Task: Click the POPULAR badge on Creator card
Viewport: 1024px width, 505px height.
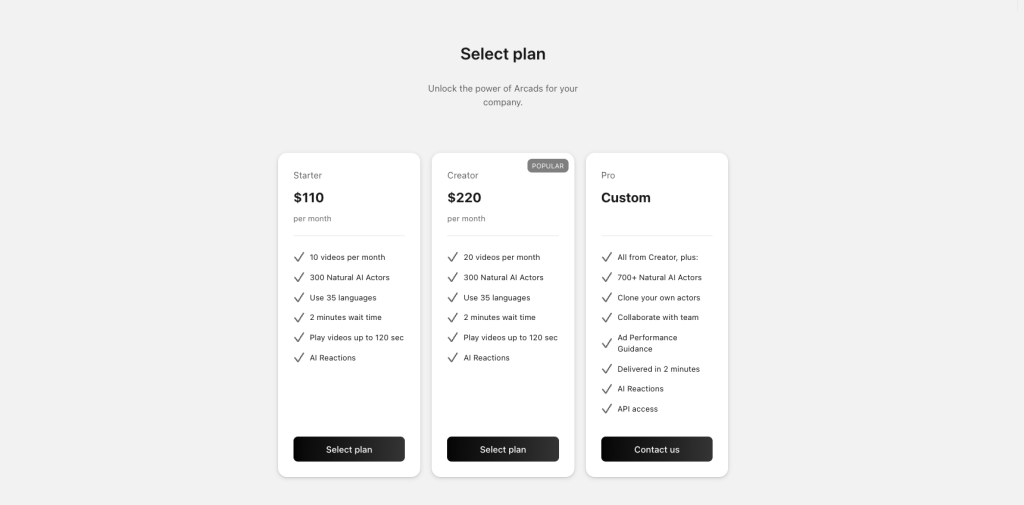Action: [x=548, y=166]
